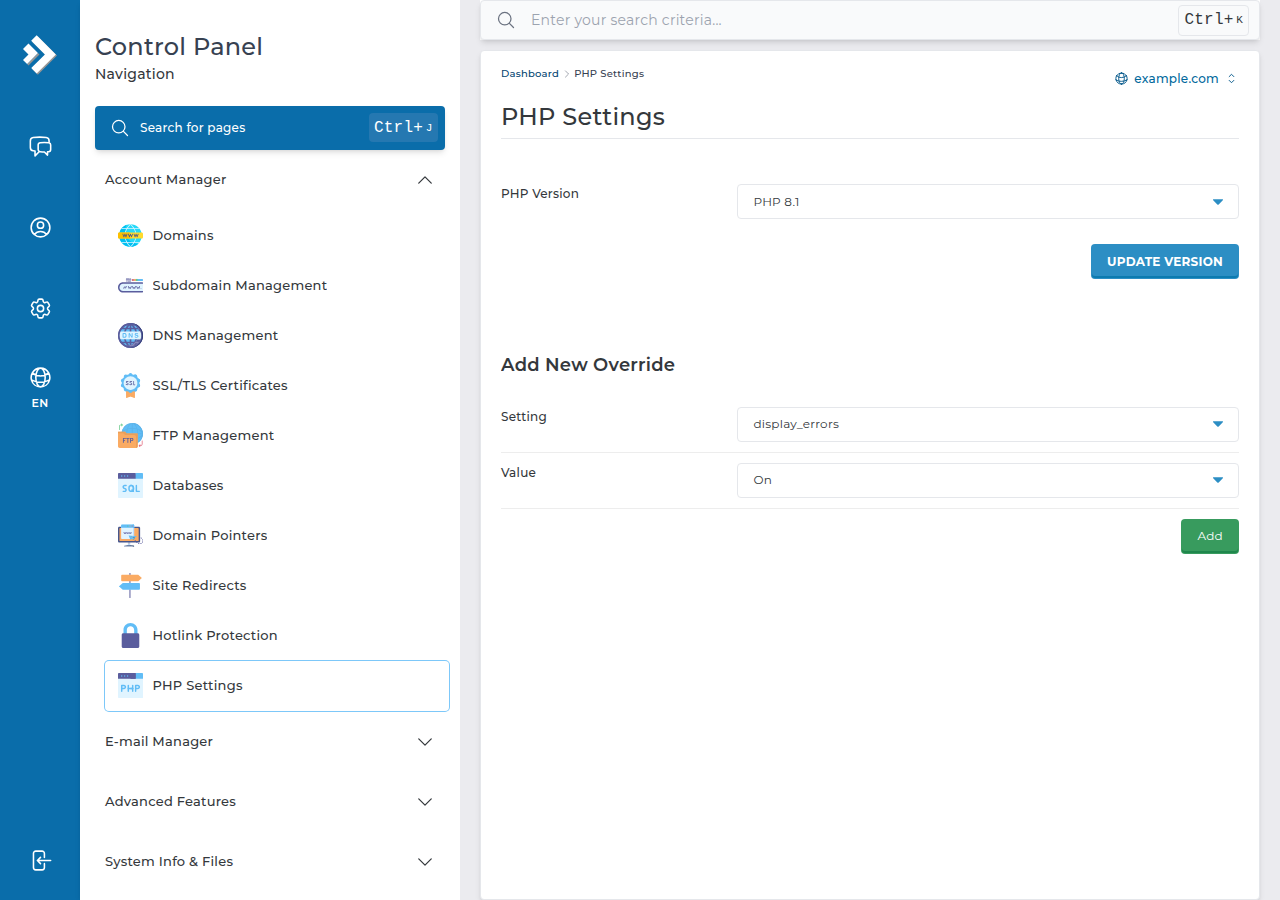Open SSL/TLS Certificates page
This screenshot has width=1280, height=900.
(277, 386)
